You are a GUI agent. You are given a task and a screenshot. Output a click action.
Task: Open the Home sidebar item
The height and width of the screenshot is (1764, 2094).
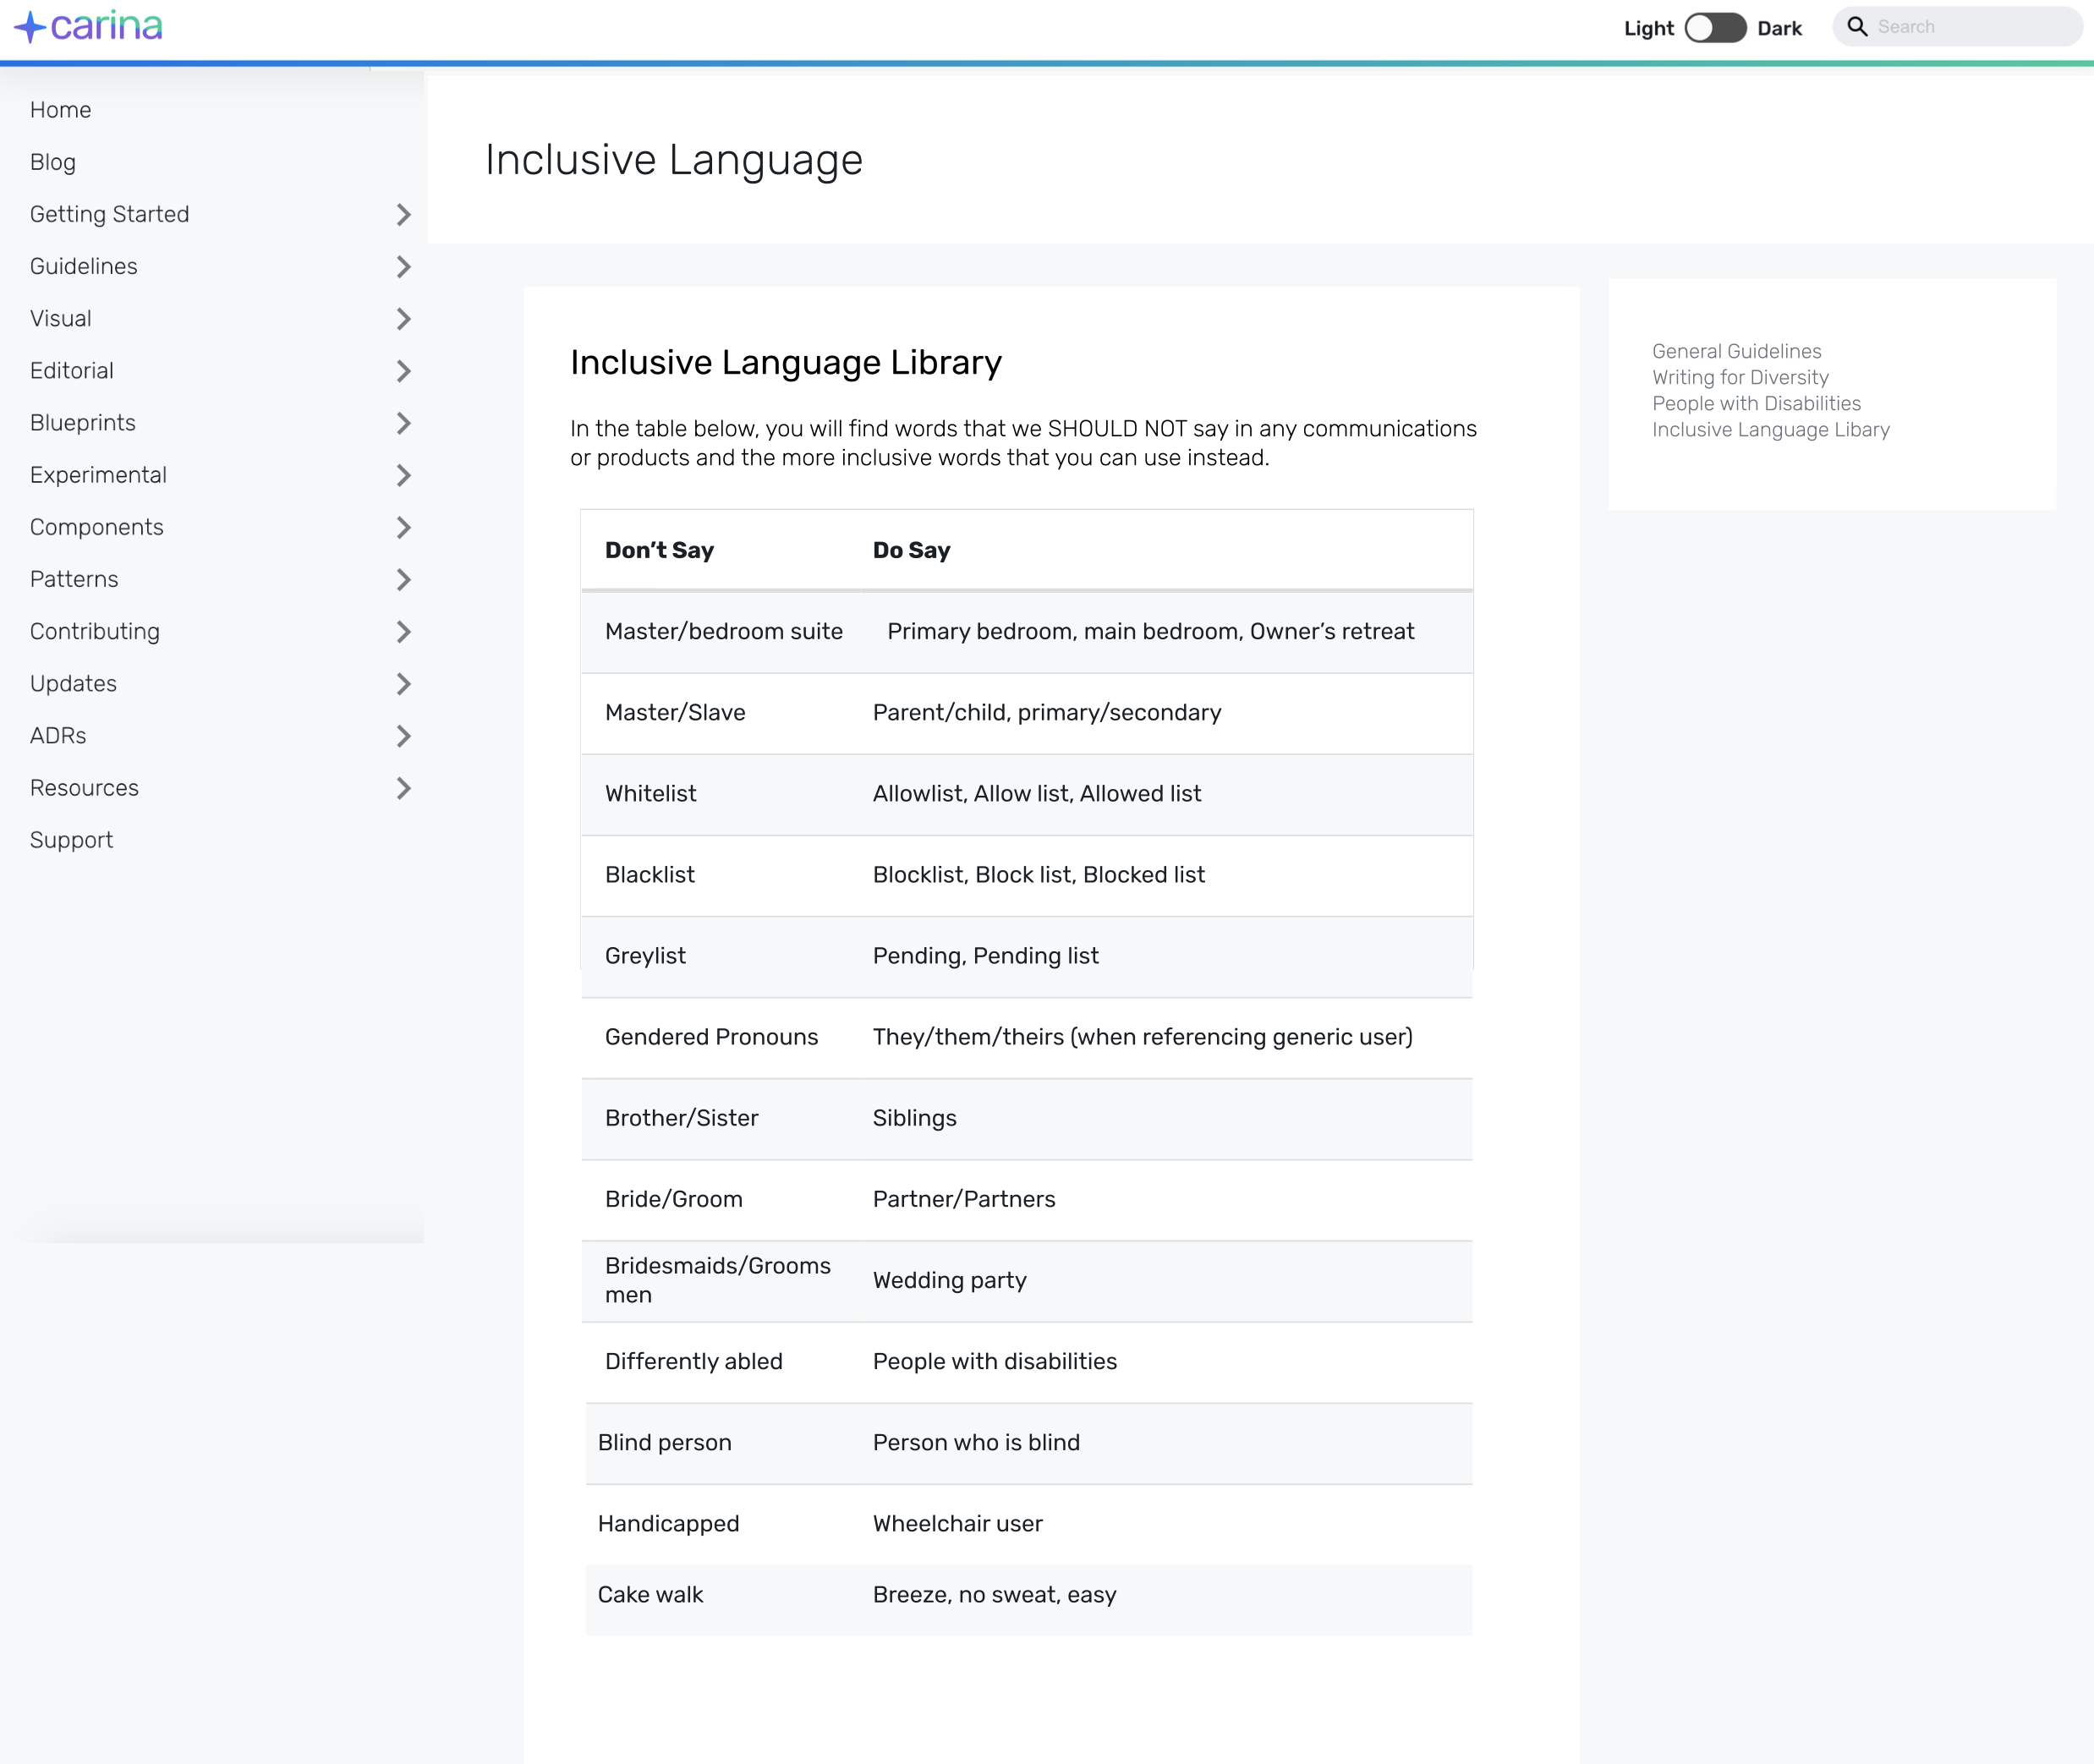[60, 110]
